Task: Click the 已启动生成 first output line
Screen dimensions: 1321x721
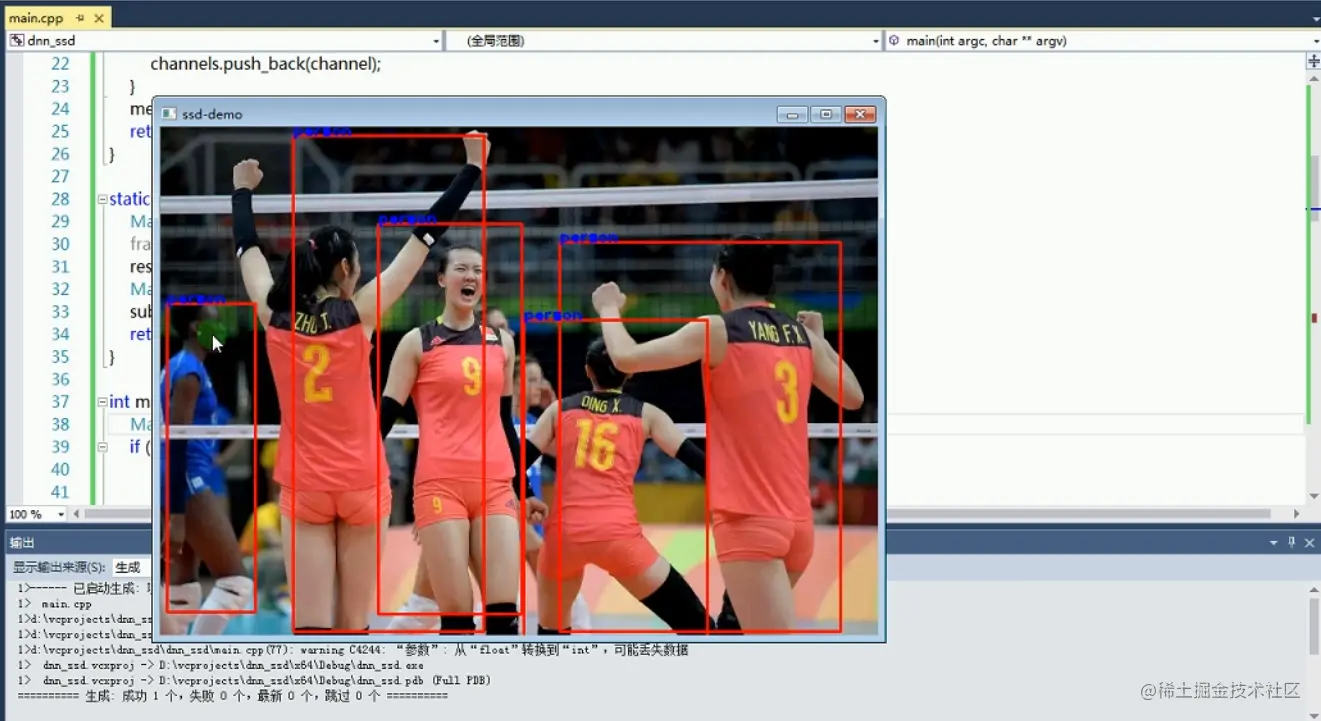Action: pos(84,589)
